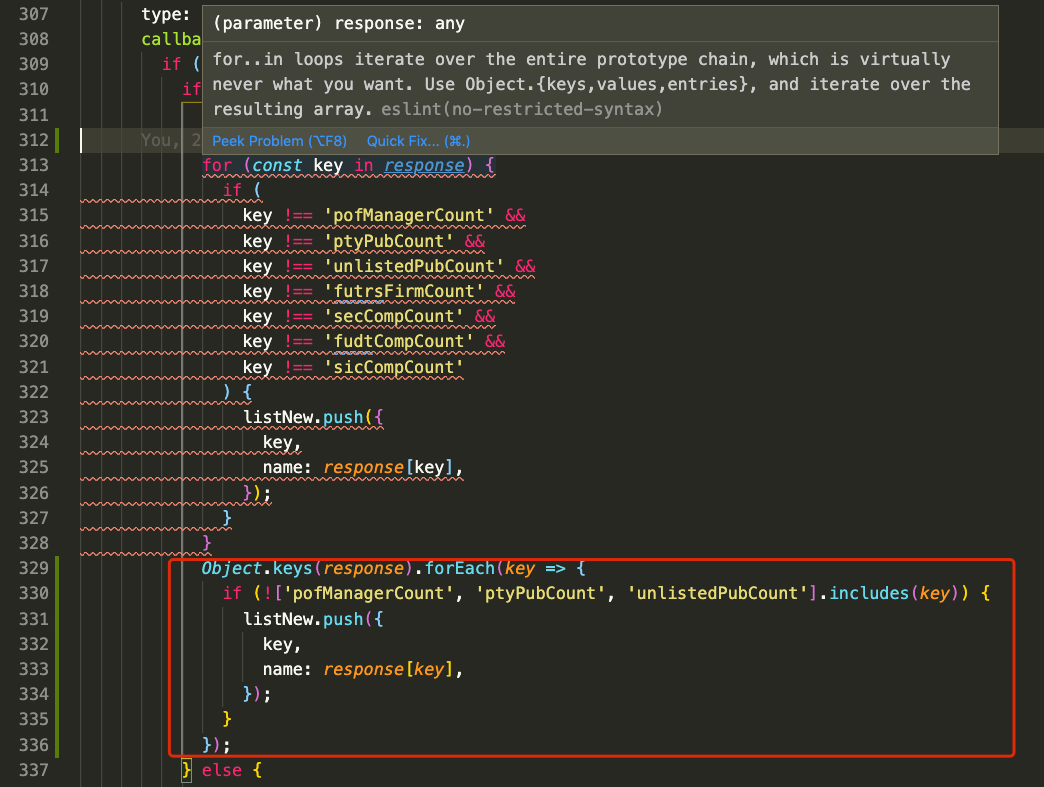This screenshot has width=1044, height=787.
Task: Click 'secCompCount' string on line 319
Action: (x=394, y=316)
